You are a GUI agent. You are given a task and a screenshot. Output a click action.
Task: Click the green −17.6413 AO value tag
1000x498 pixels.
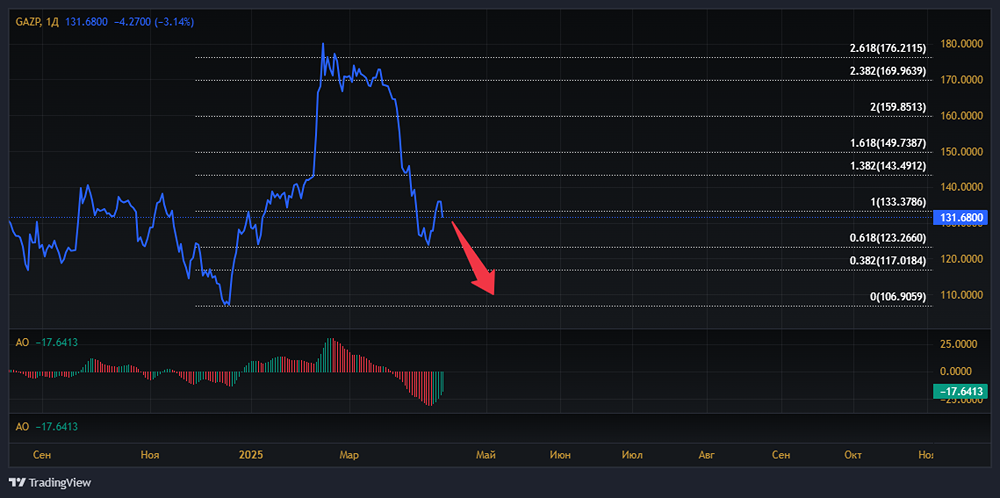point(960,391)
